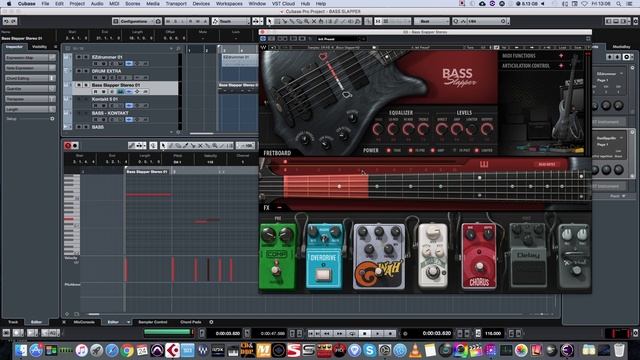The height and width of the screenshot is (360, 640).
Task: Click Solo on the Bass Slapper Stereo 01 track
Action: coord(86,85)
